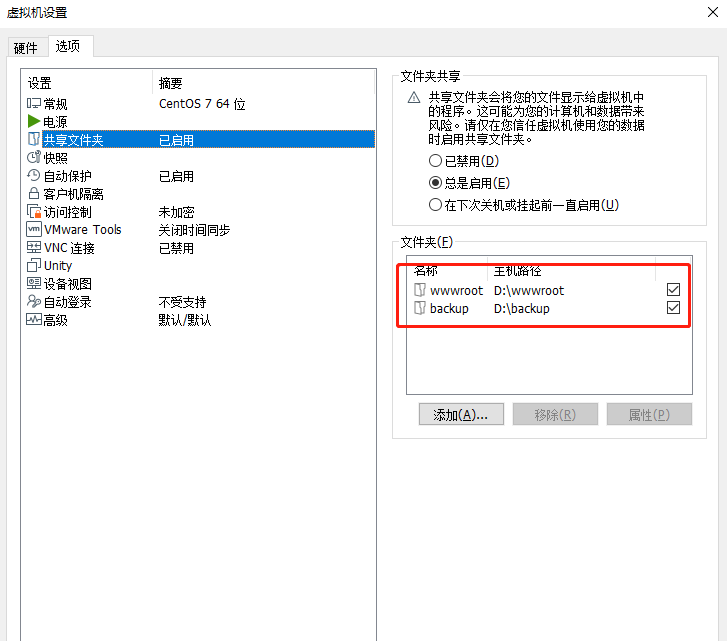Click the 名称 column header
Image resolution: width=727 pixels, height=641 pixels.
coord(447,270)
